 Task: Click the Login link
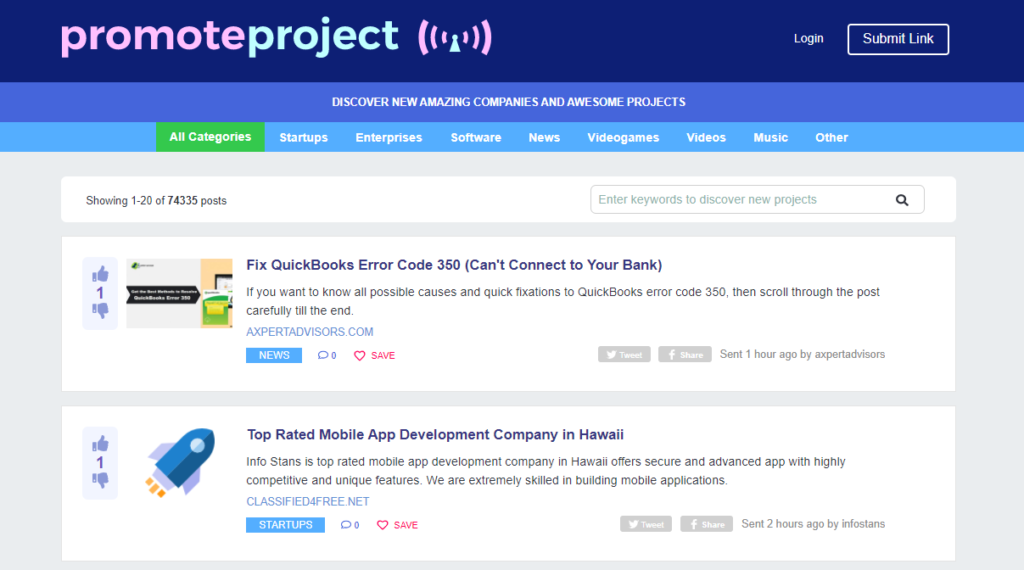coord(808,39)
